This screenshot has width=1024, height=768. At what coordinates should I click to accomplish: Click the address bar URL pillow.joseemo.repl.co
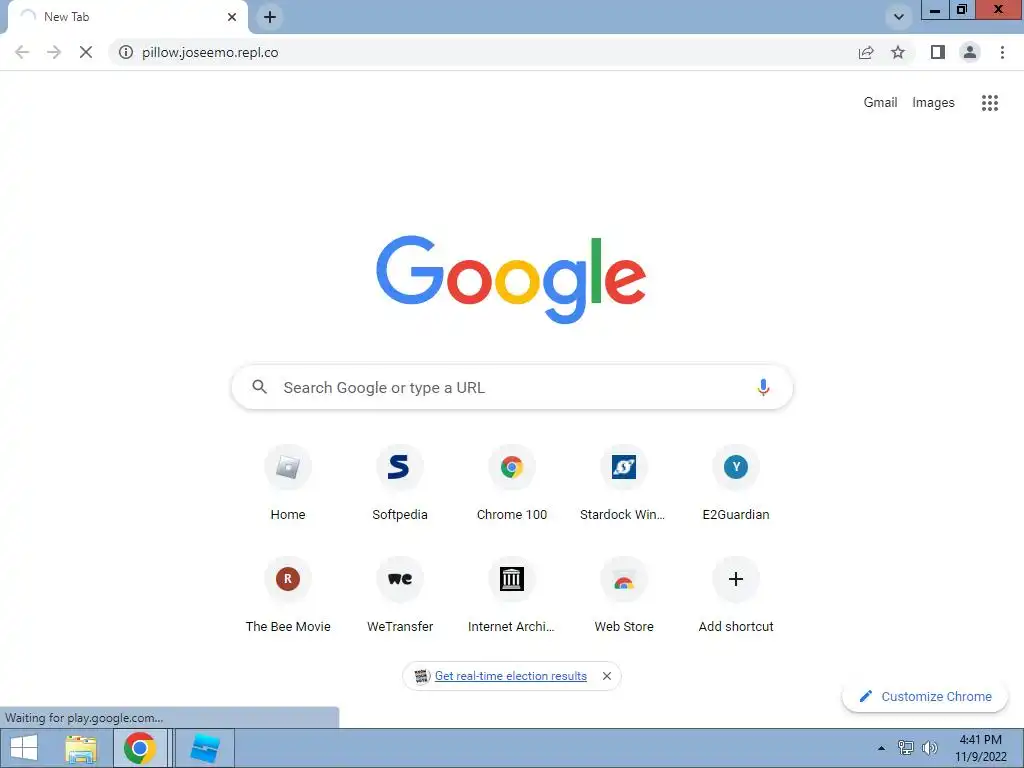click(210, 52)
